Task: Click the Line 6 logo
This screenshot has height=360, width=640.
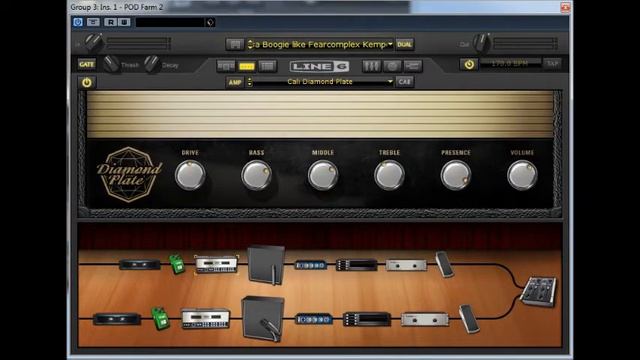Action: point(319,66)
